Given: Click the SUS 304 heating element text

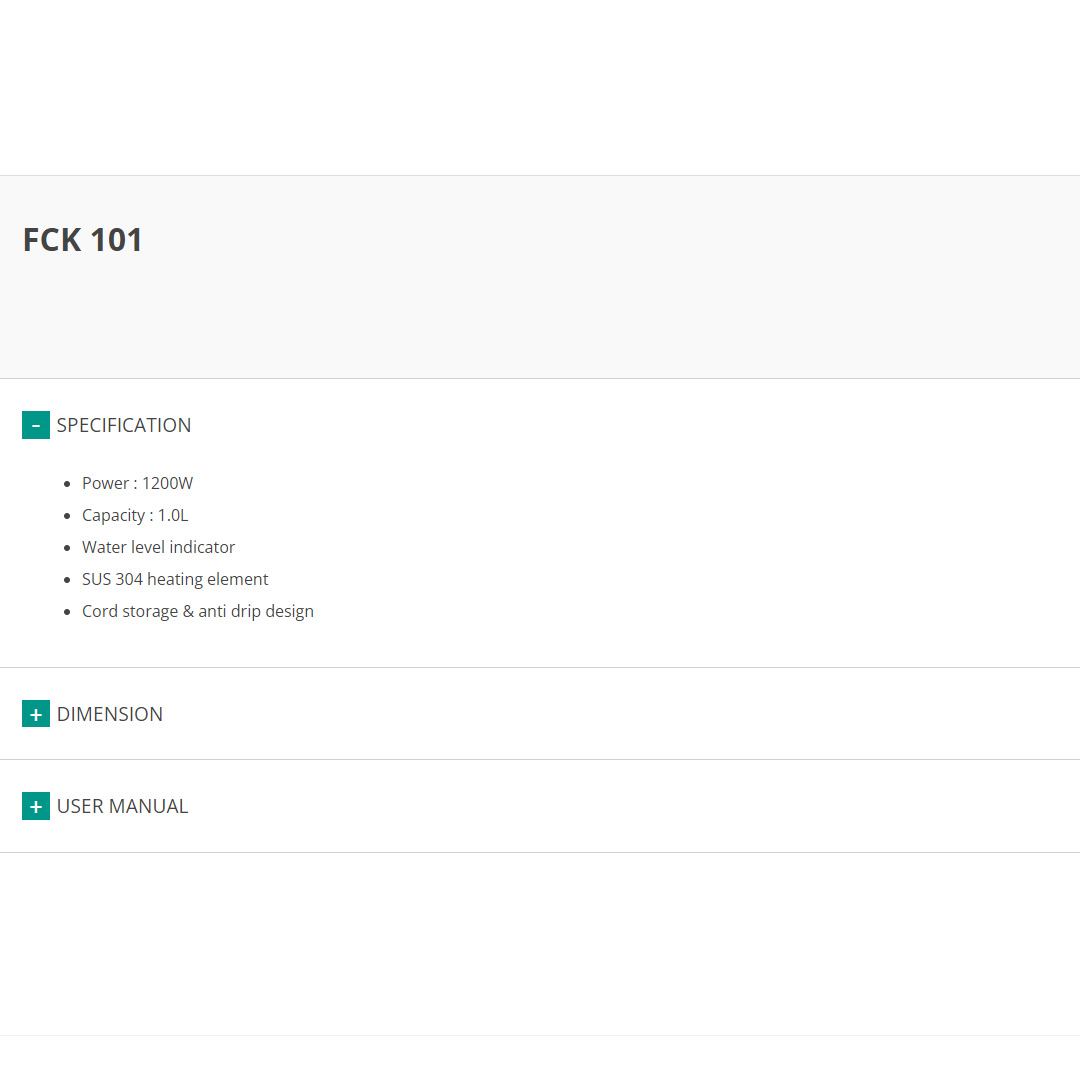Looking at the screenshot, I should tap(175, 579).
